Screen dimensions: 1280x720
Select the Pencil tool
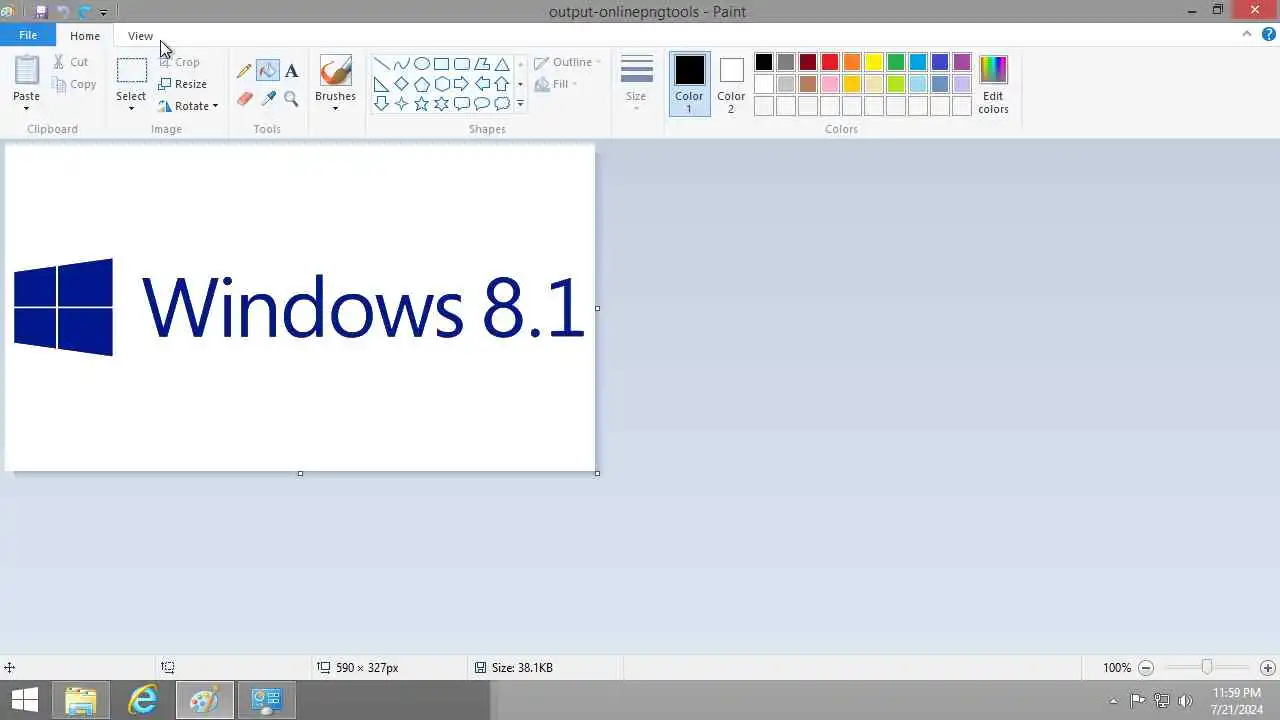pyautogui.click(x=244, y=71)
